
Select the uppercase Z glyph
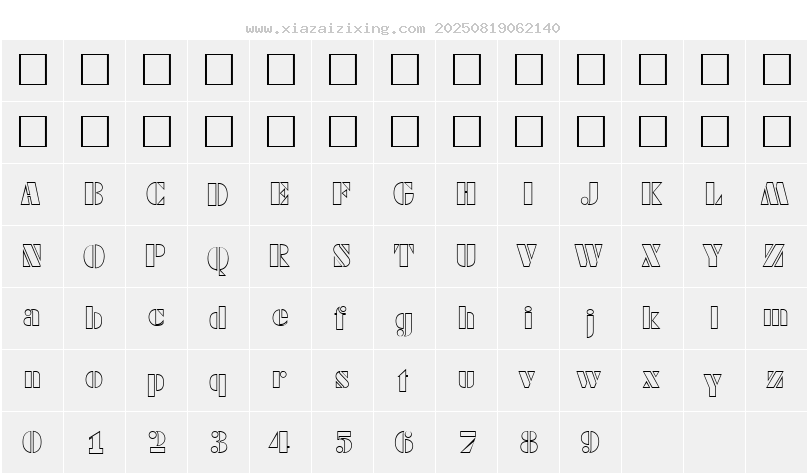click(774, 256)
